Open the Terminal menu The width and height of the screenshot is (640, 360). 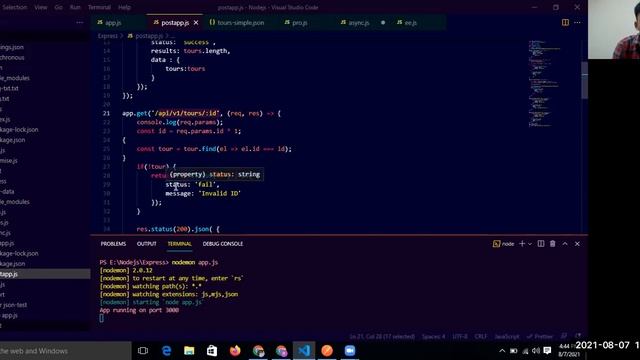tap(99, 7)
